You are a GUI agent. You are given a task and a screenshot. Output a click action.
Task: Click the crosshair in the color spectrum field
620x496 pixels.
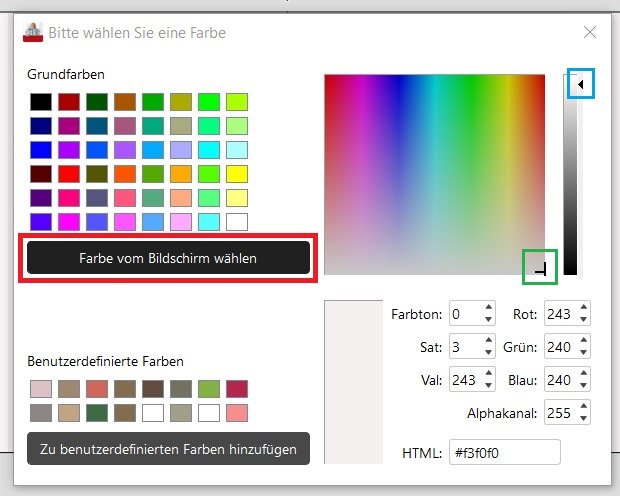point(541,271)
